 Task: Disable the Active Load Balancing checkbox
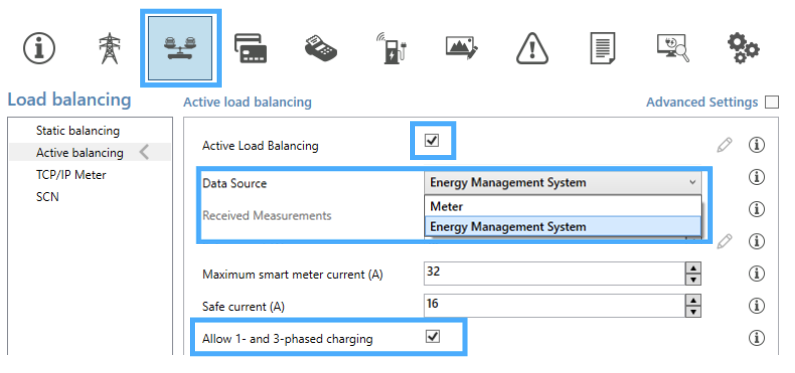tap(432, 140)
